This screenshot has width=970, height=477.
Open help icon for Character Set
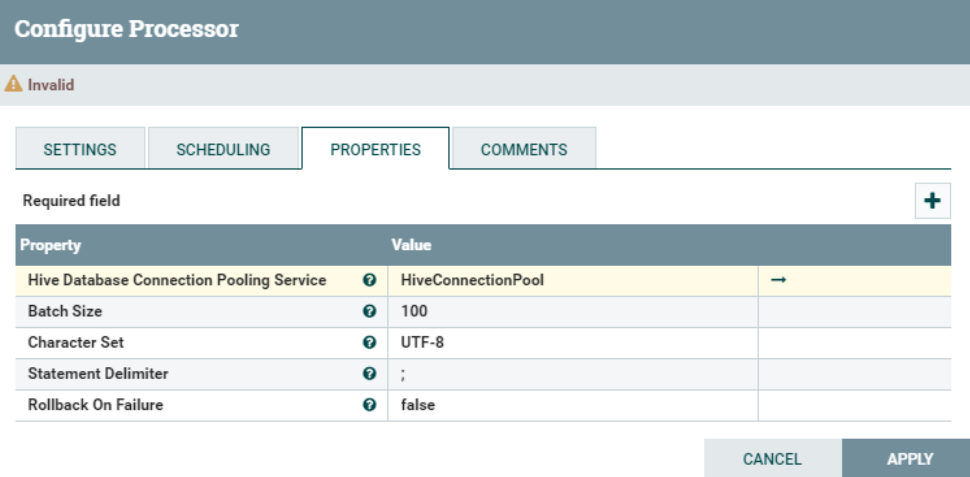pos(369,342)
